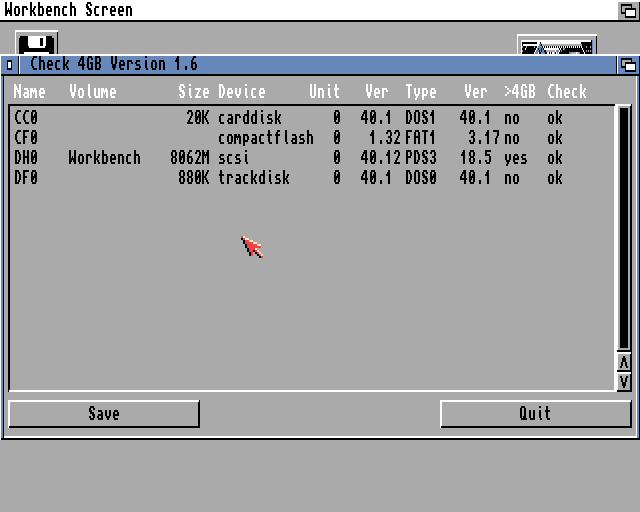Click the Check 4GB window depth gadget
This screenshot has height=512, width=640.
[628, 65]
